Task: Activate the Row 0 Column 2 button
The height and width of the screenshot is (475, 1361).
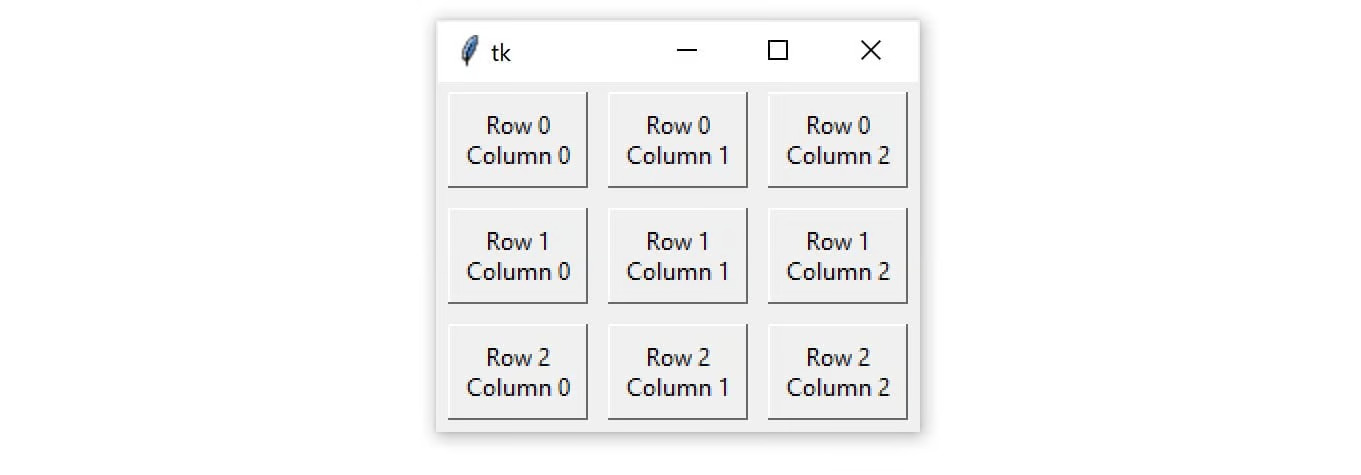Action: coord(838,140)
